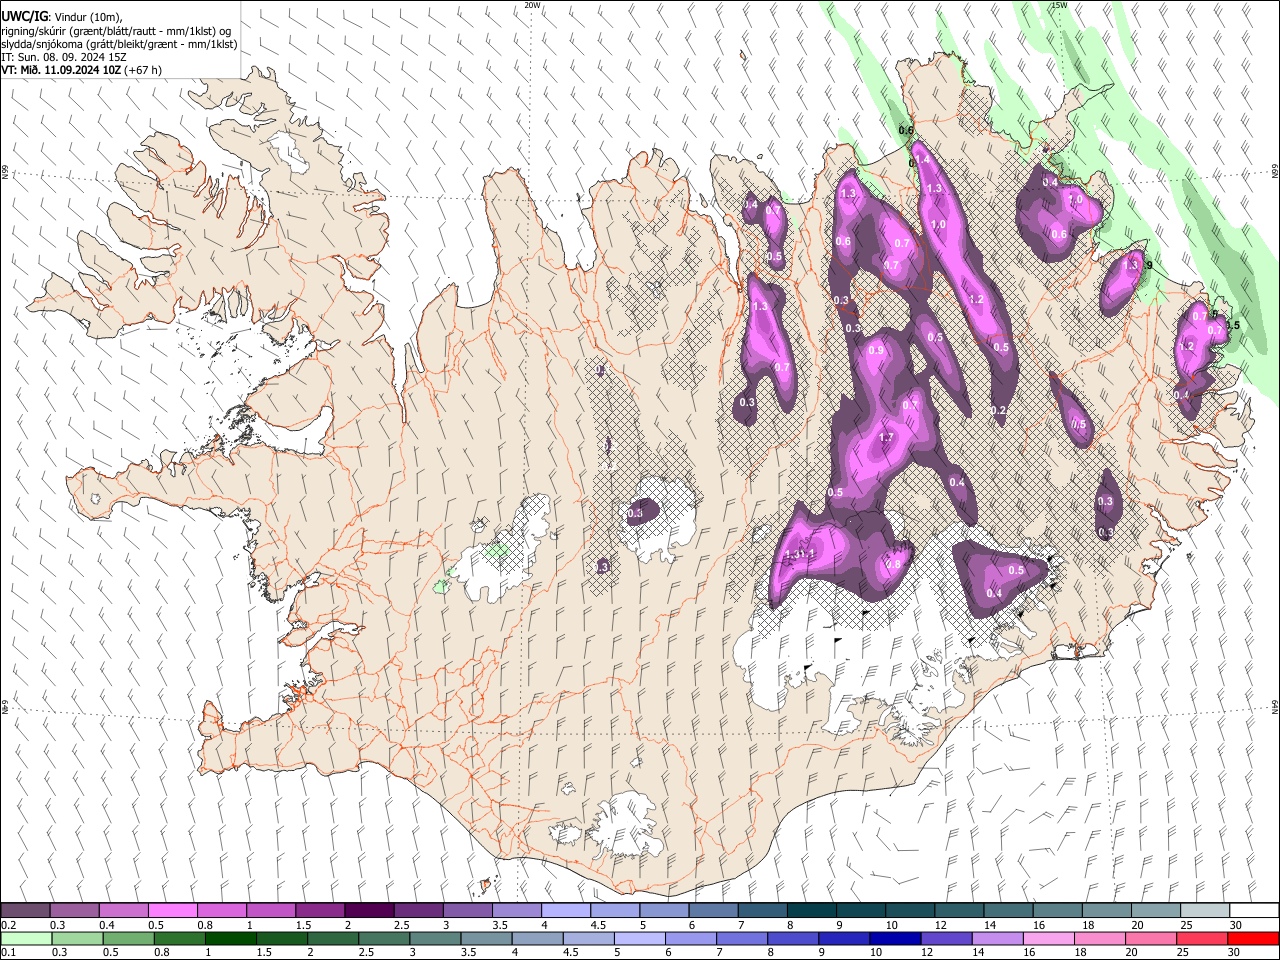
Task: Click the '1.7' precipitation value on the map
Action: tap(885, 438)
